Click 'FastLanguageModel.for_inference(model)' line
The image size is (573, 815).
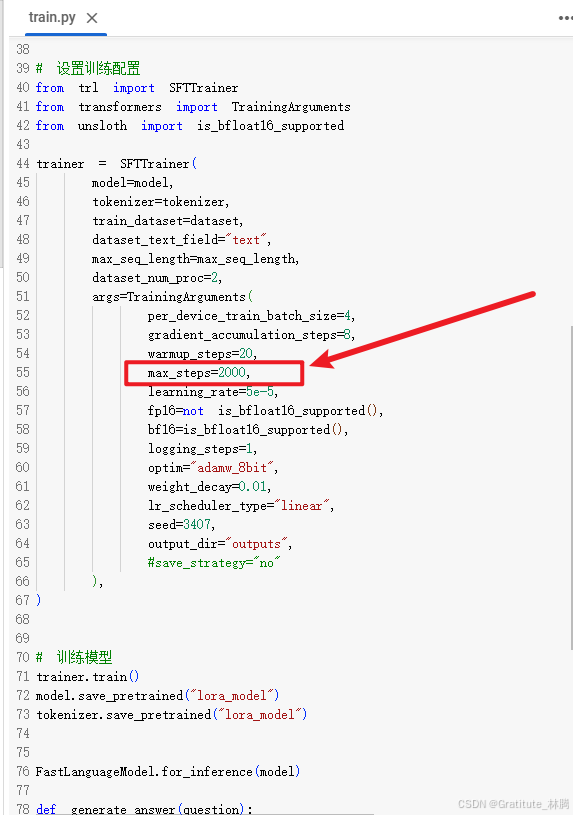tap(167, 771)
